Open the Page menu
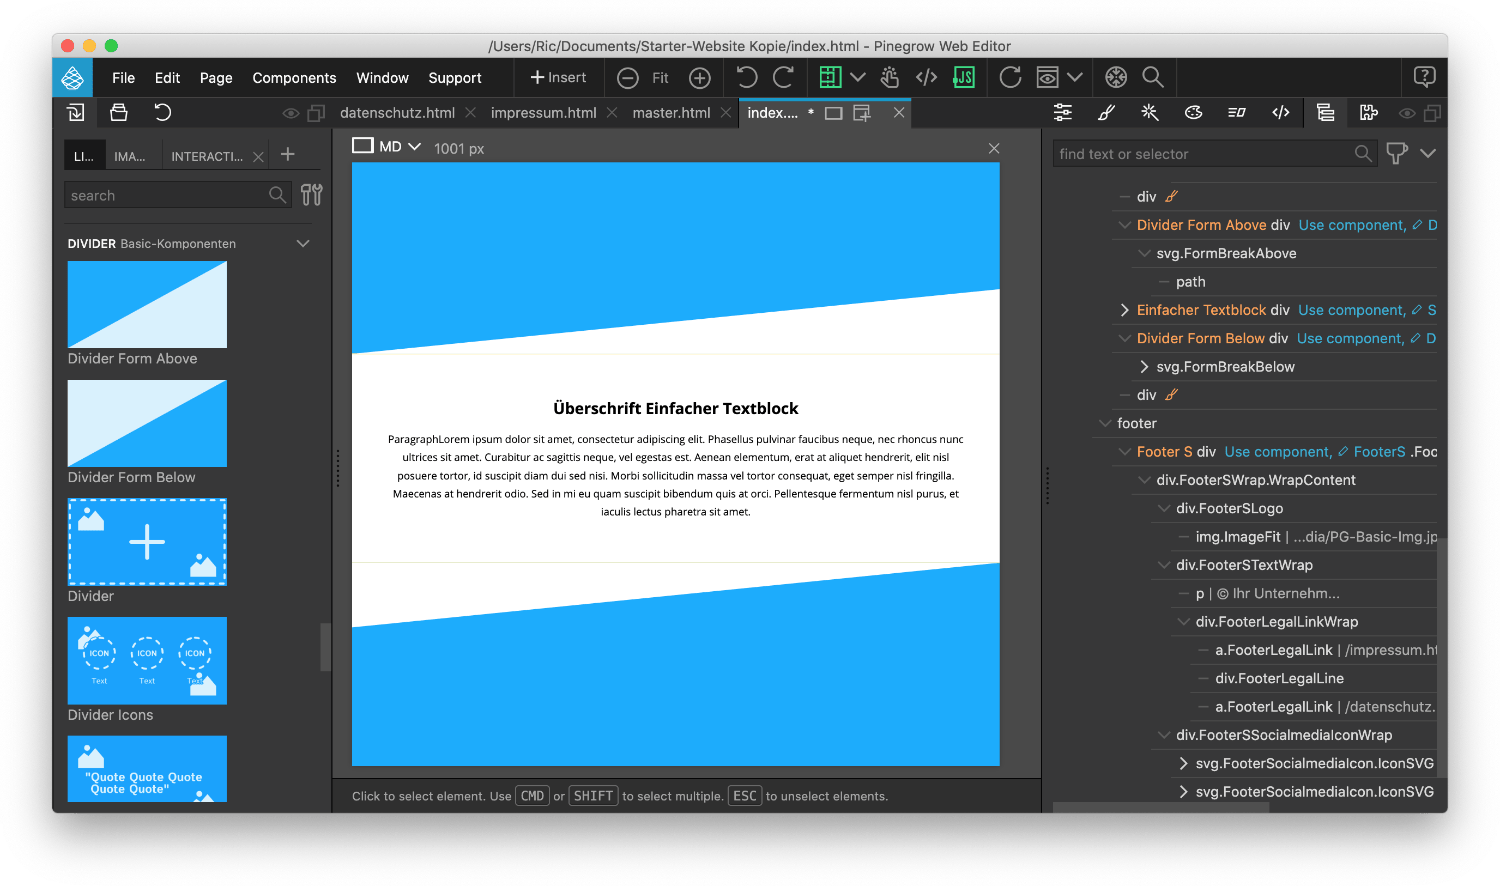1500x886 pixels. click(216, 78)
